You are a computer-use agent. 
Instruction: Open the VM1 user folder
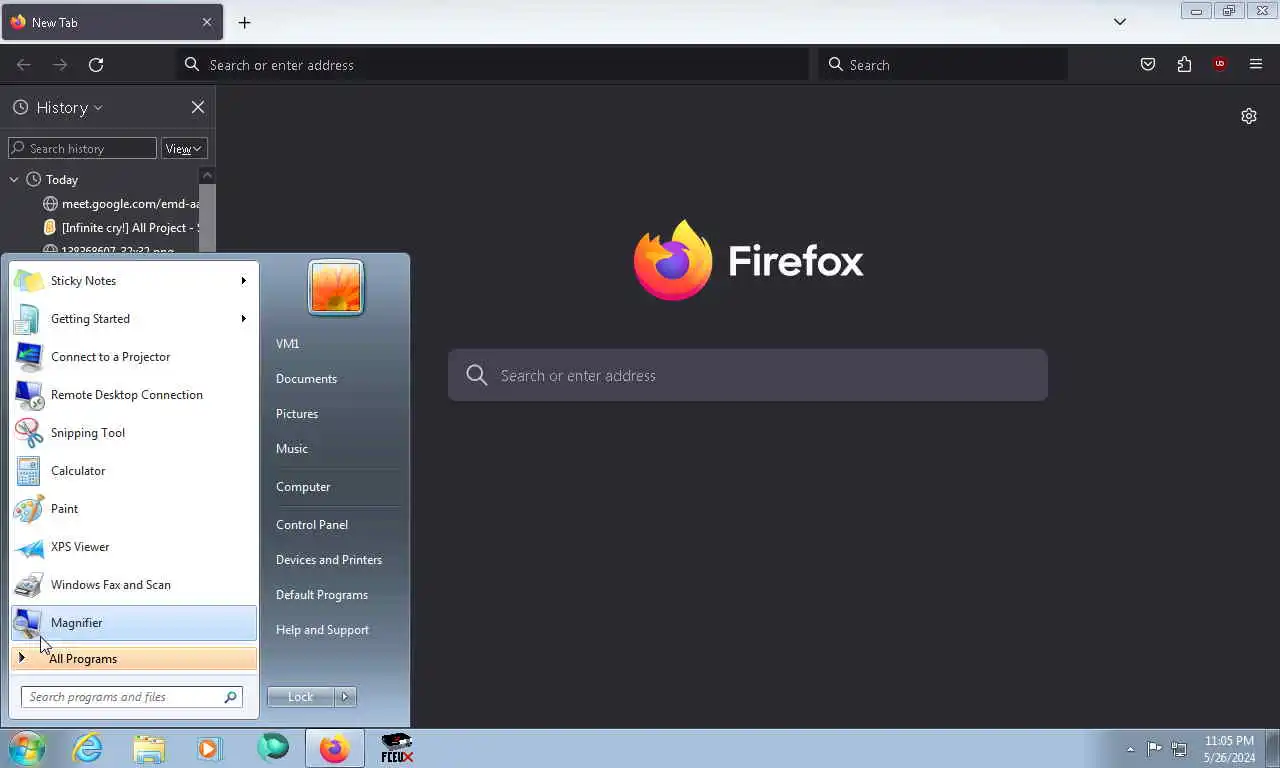[287, 344]
